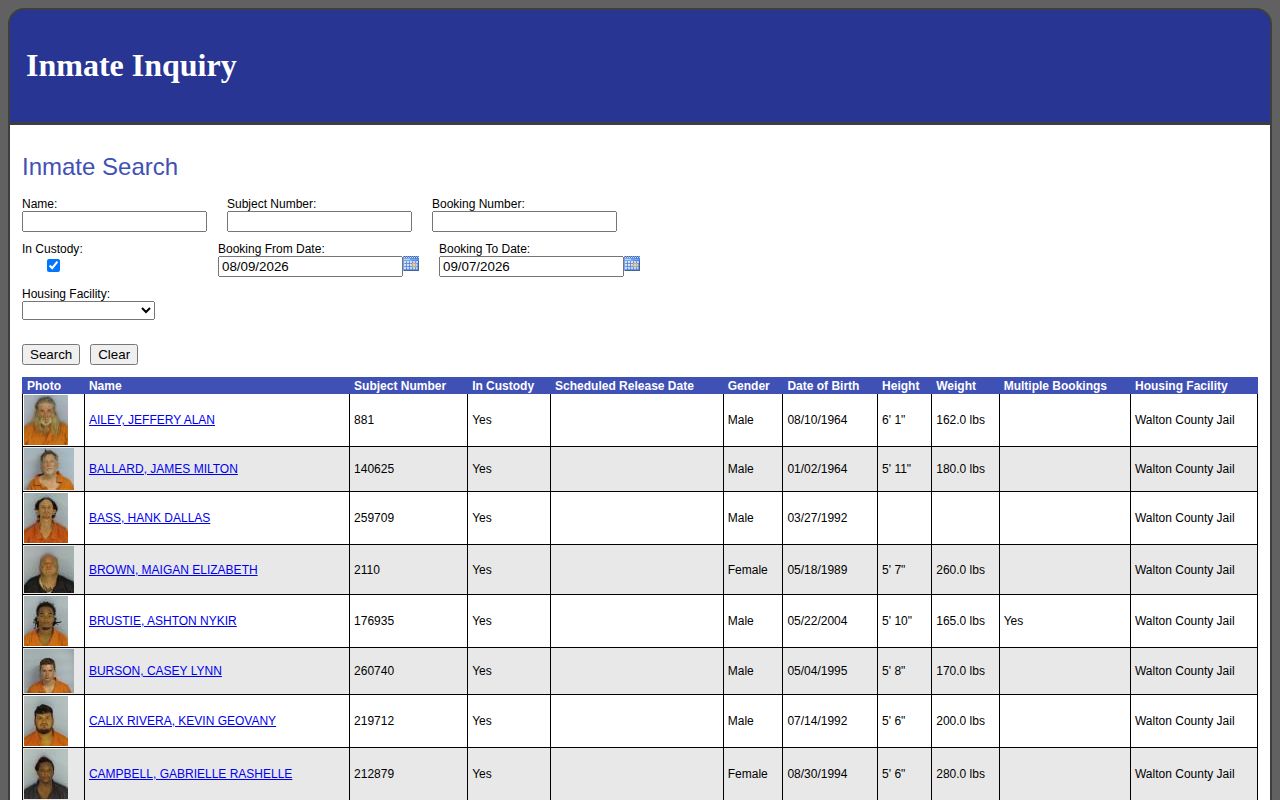Open BASS, HANK DALLAS record
The width and height of the screenshot is (1280, 800).
[x=150, y=518]
